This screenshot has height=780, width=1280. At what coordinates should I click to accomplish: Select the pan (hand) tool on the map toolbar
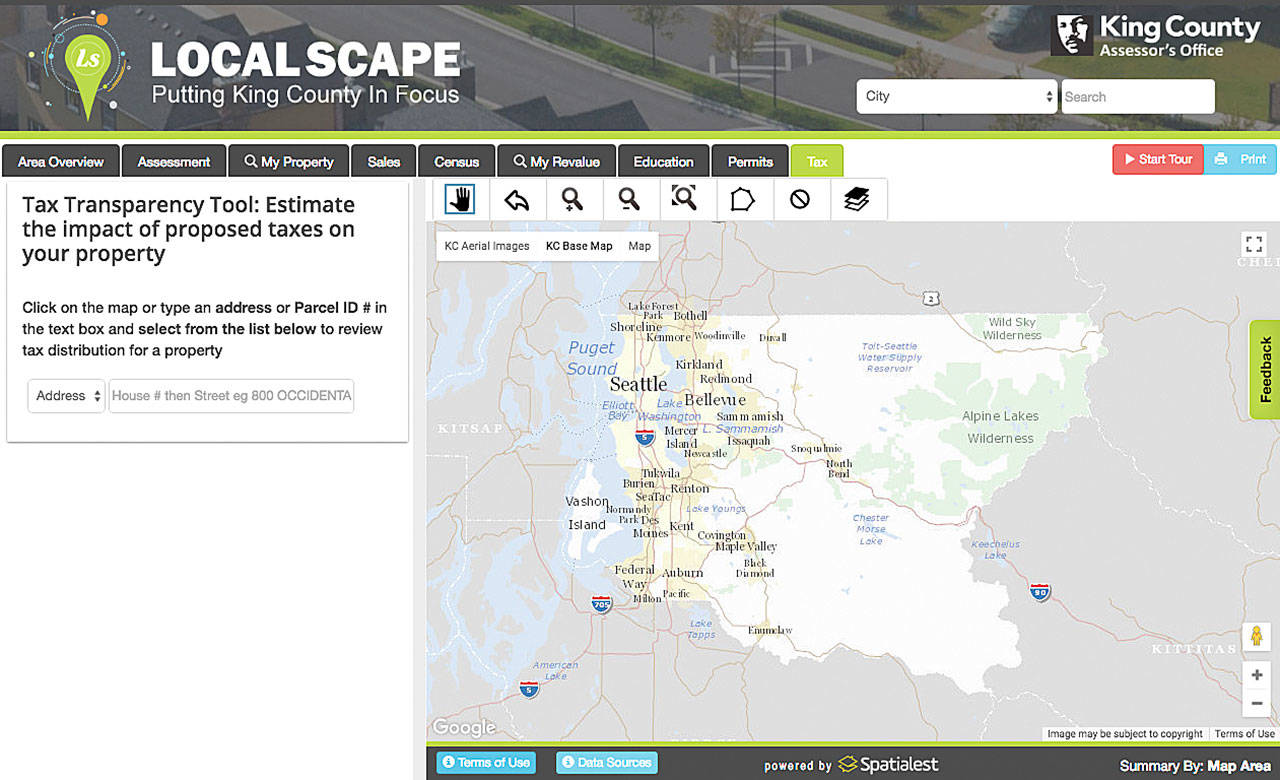460,198
